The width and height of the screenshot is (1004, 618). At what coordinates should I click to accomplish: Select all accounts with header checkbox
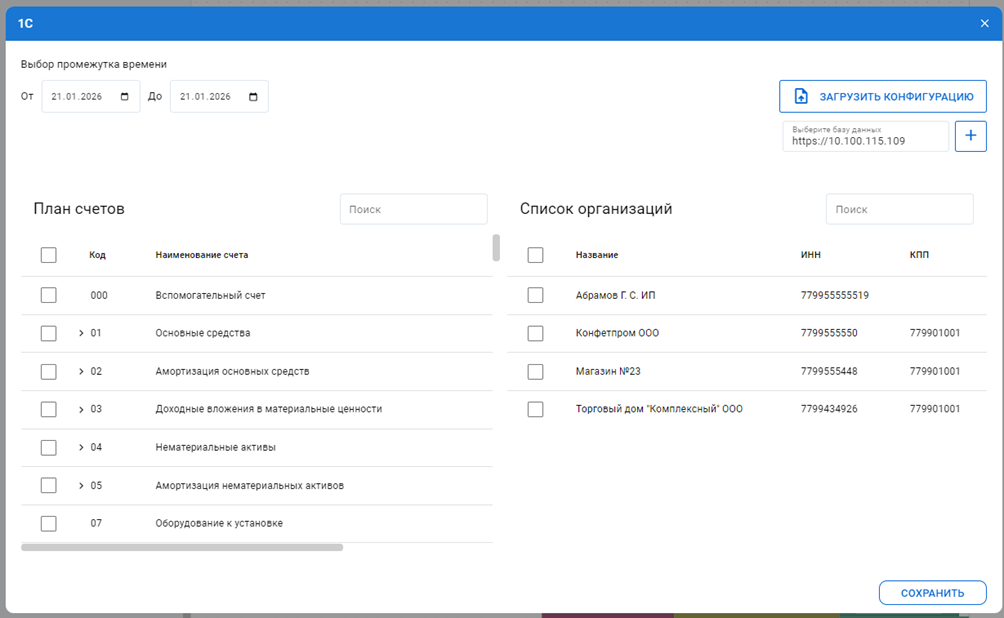49,255
